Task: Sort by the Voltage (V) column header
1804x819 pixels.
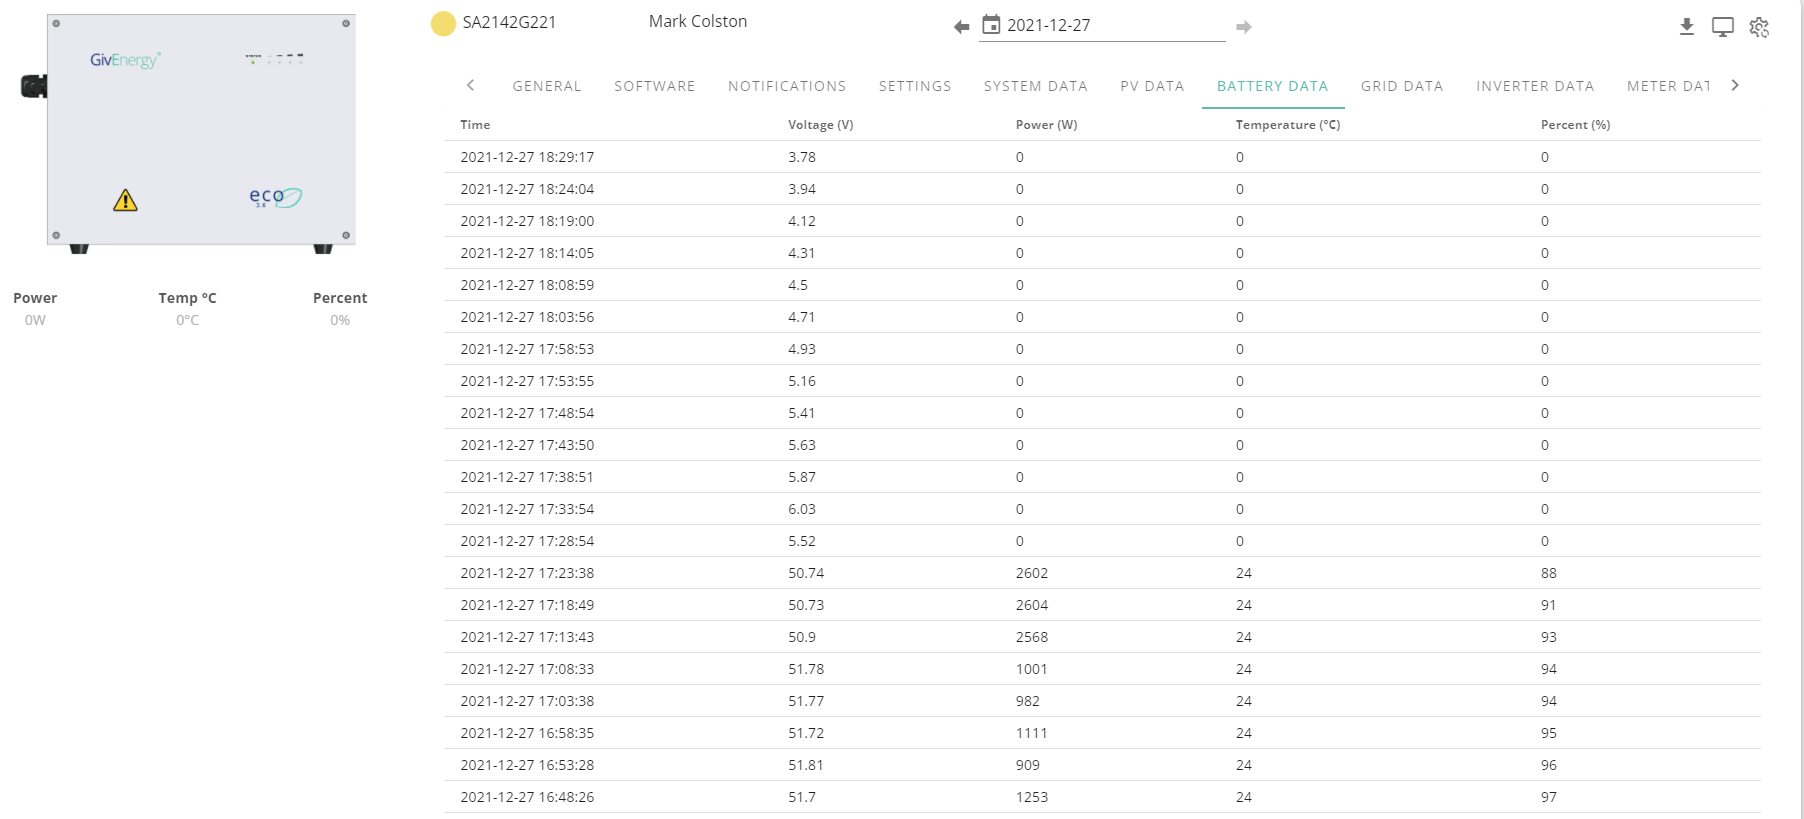Action: 820,125
